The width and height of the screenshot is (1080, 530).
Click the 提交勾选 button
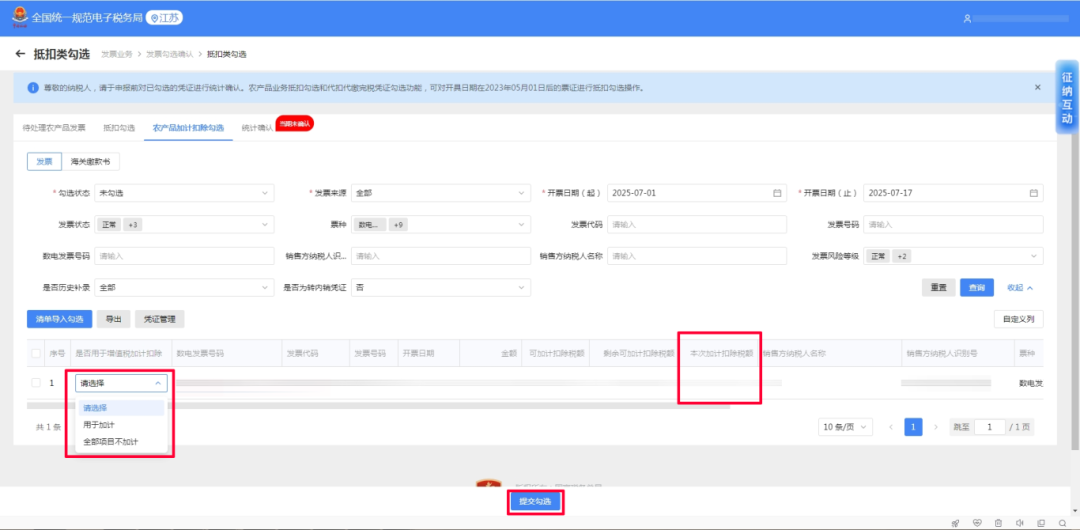pos(536,502)
